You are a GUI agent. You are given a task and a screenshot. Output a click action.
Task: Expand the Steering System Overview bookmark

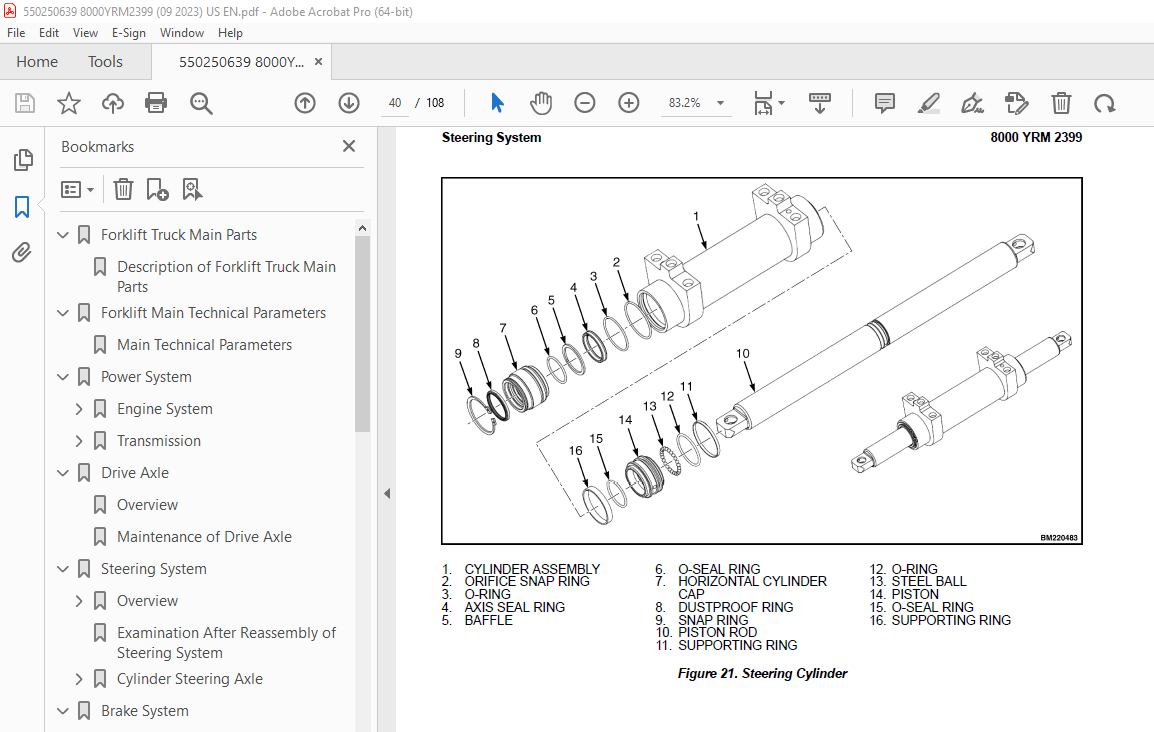point(79,601)
